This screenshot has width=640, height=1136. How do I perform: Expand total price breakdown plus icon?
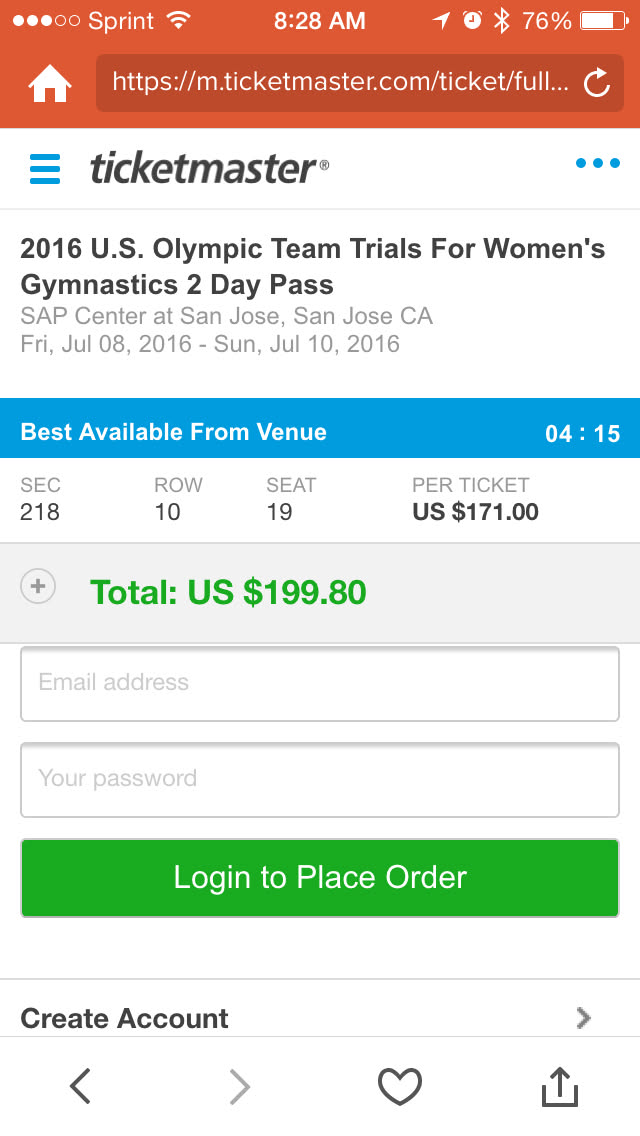[38, 587]
